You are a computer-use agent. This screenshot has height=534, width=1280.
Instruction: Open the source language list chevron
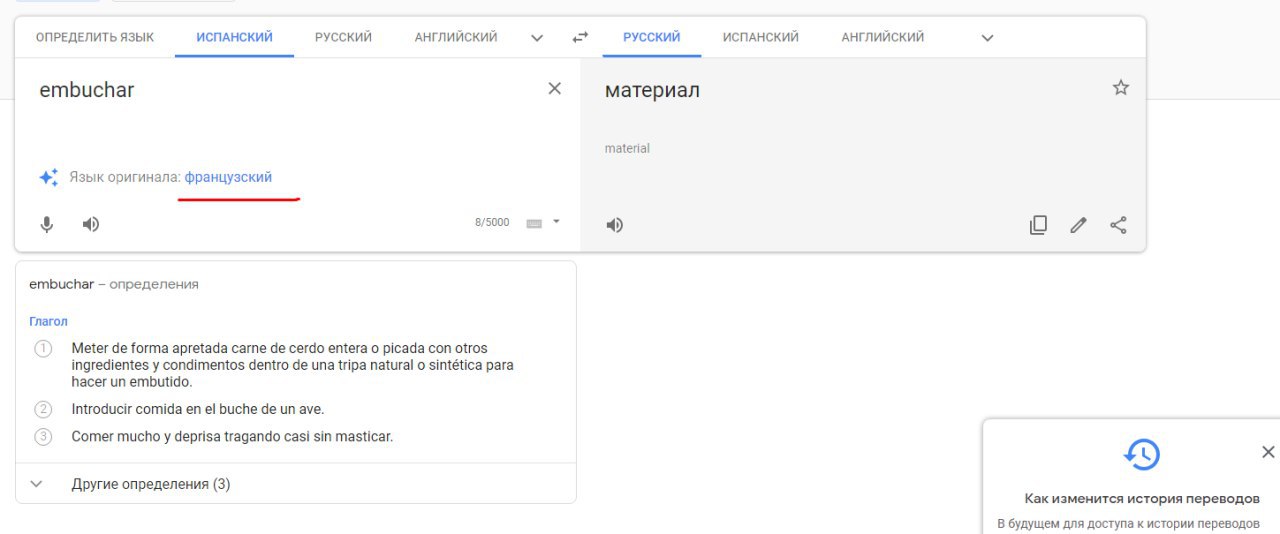[537, 38]
